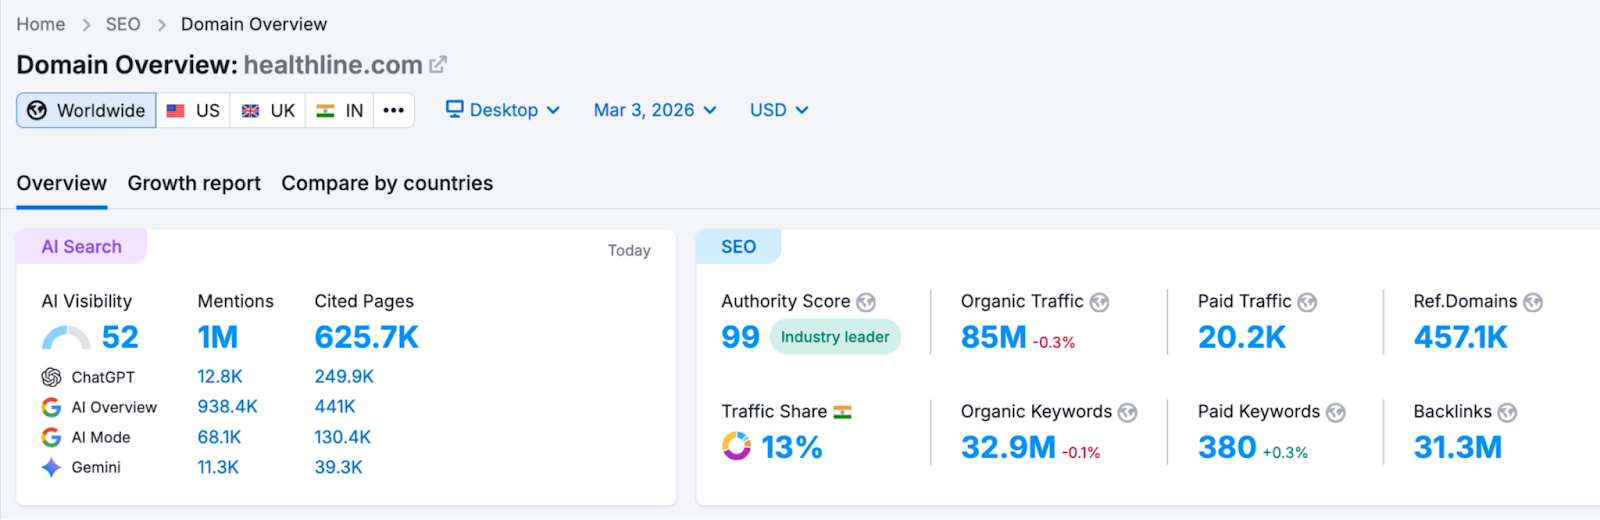Switch the region to US

click(194, 110)
